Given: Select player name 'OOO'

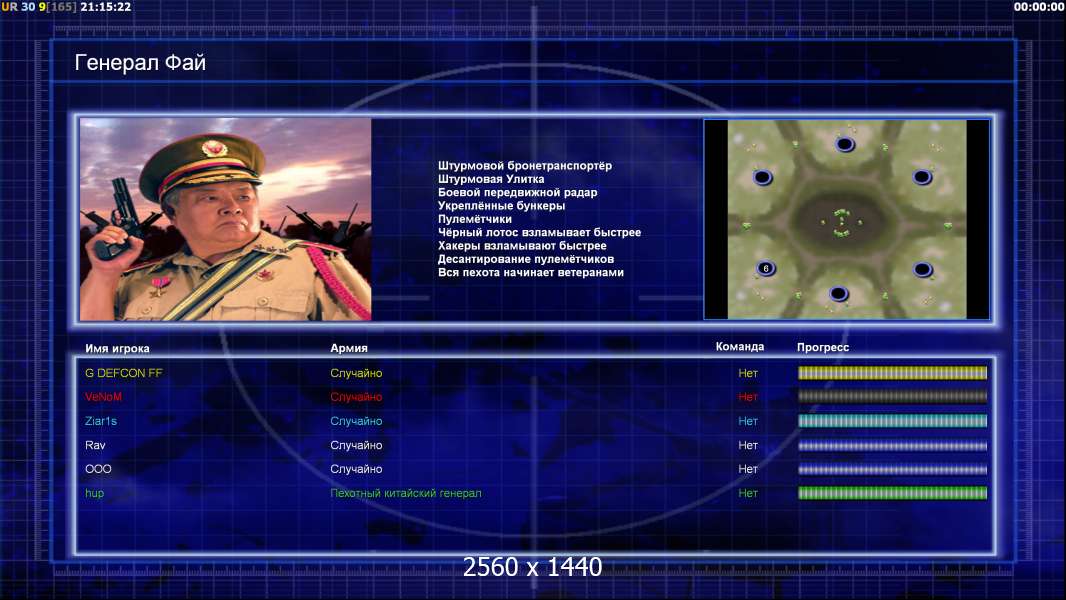Looking at the screenshot, I should click(98, 469).
